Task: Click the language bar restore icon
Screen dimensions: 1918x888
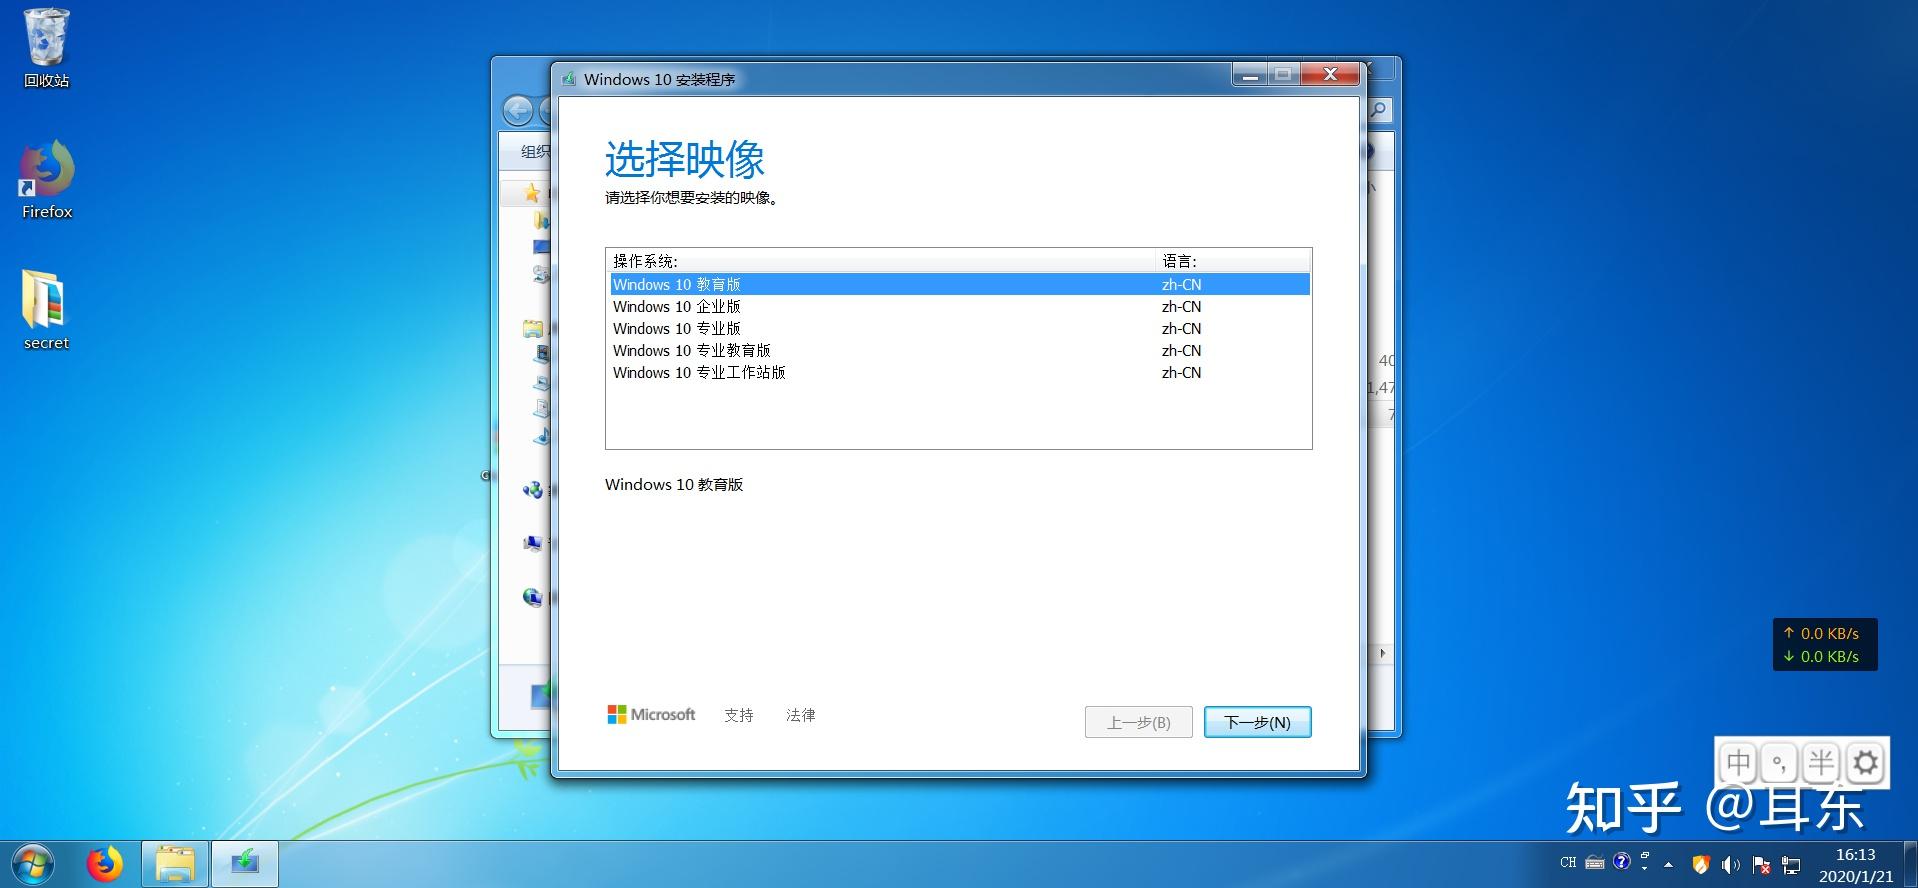Action: [1645, 856]
